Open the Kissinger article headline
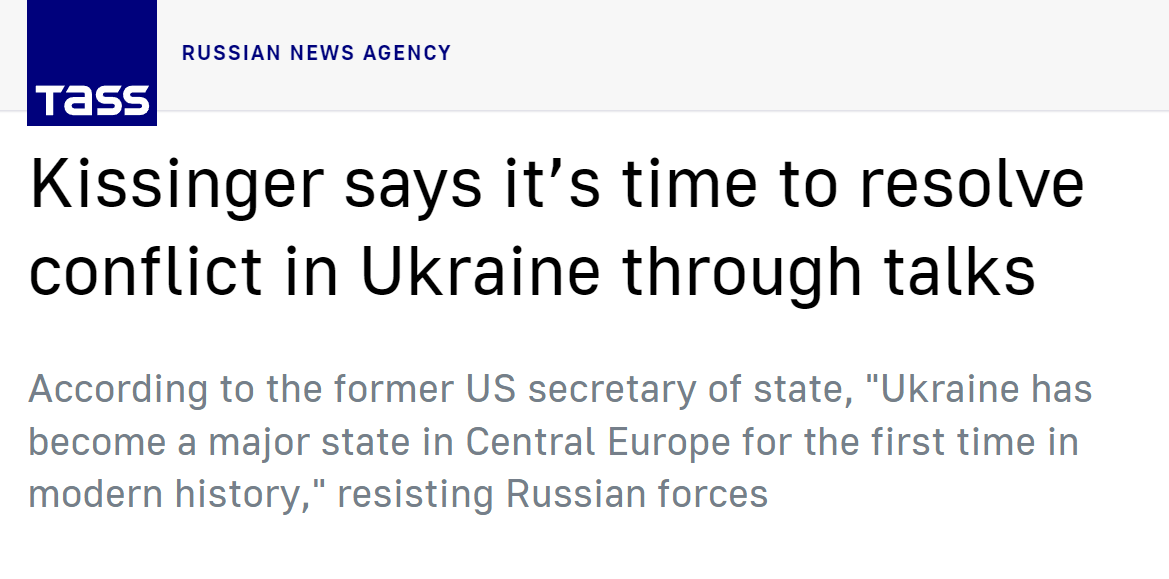The height and width of the screenshot is (579, 1169). [556, 228]
